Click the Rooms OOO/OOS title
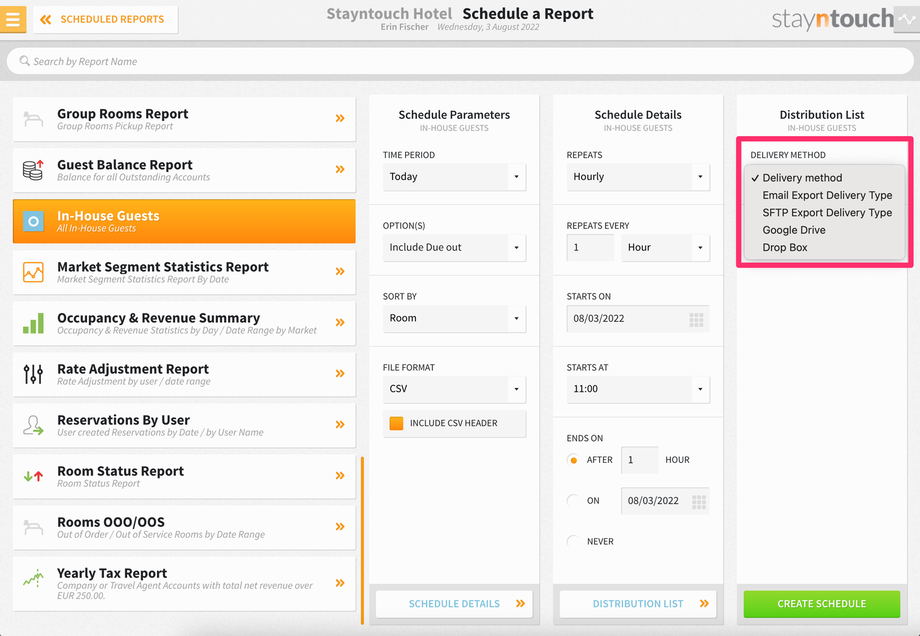The image size is (920, 636). point(111,522)
